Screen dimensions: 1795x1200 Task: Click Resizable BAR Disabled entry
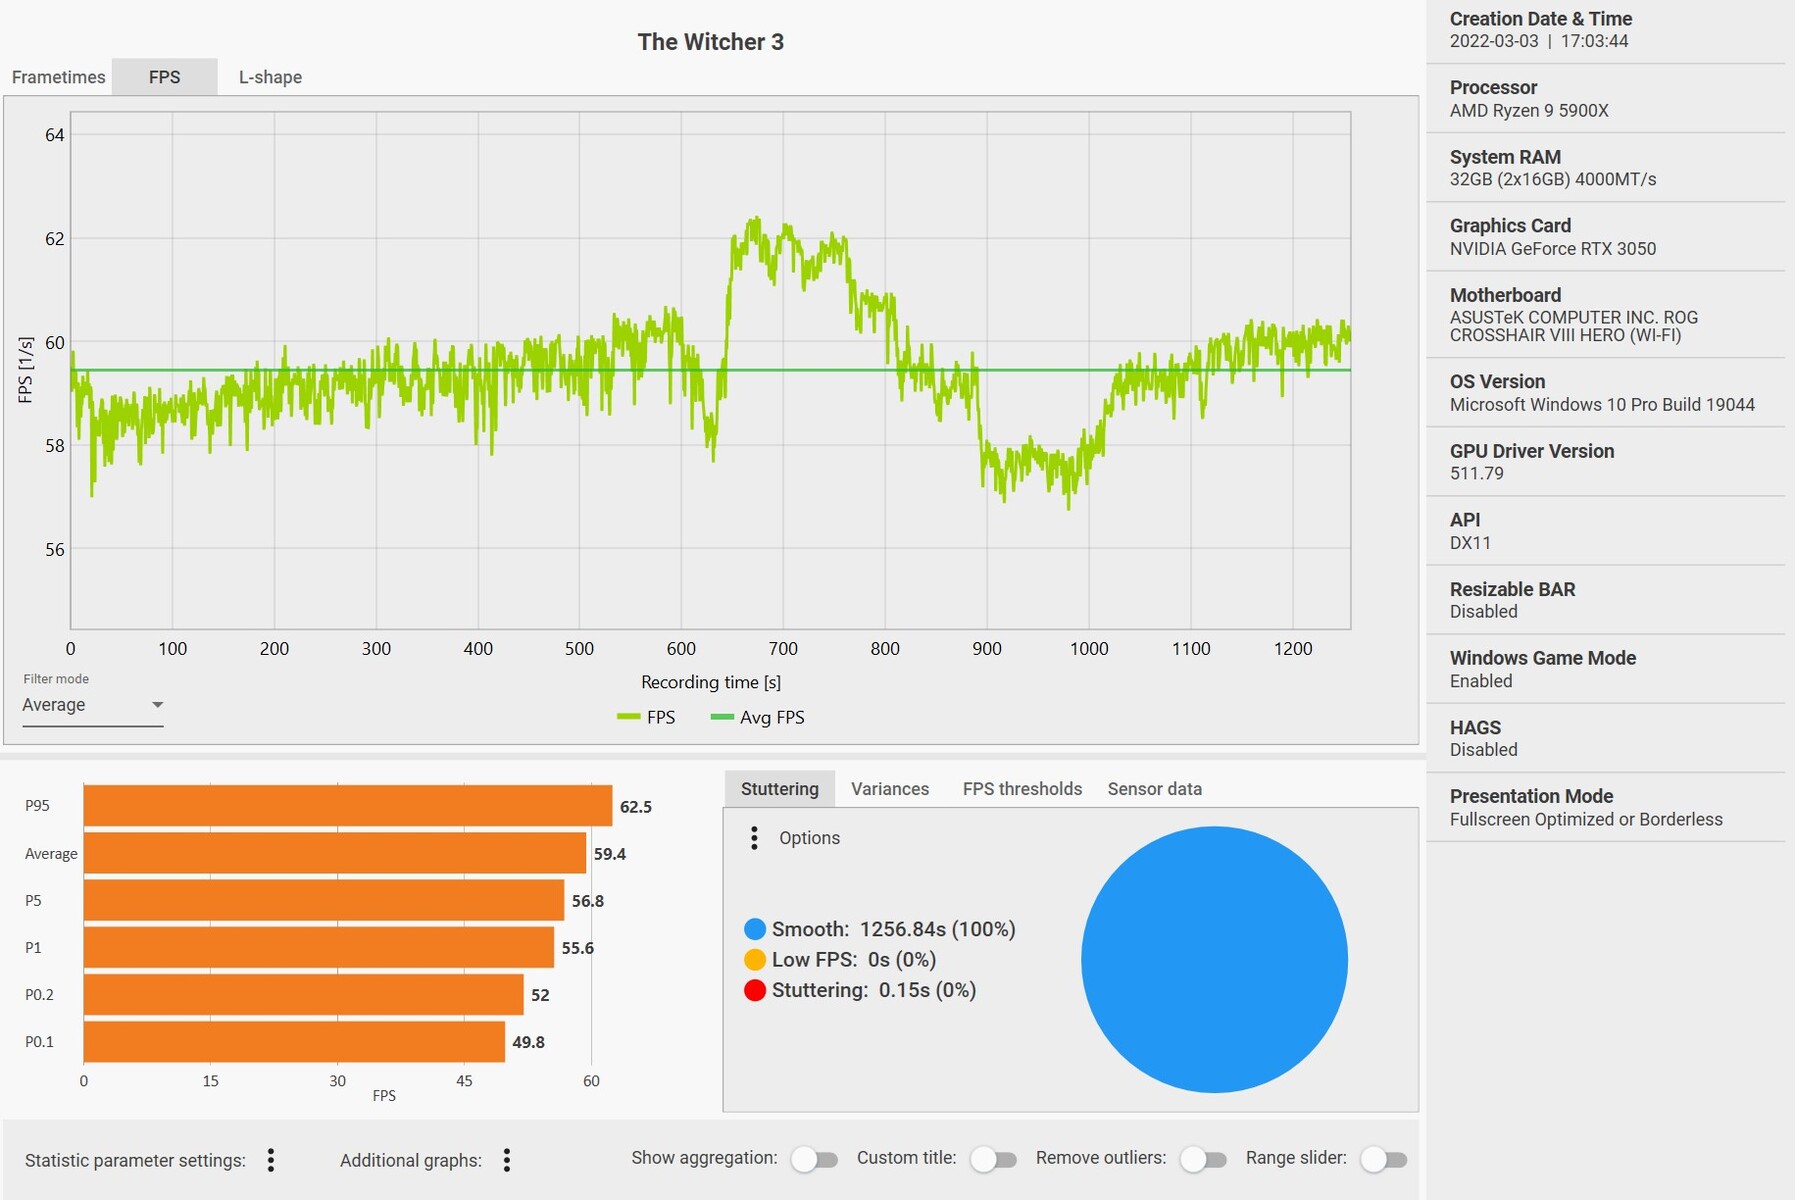click(x=1606, y=600)
